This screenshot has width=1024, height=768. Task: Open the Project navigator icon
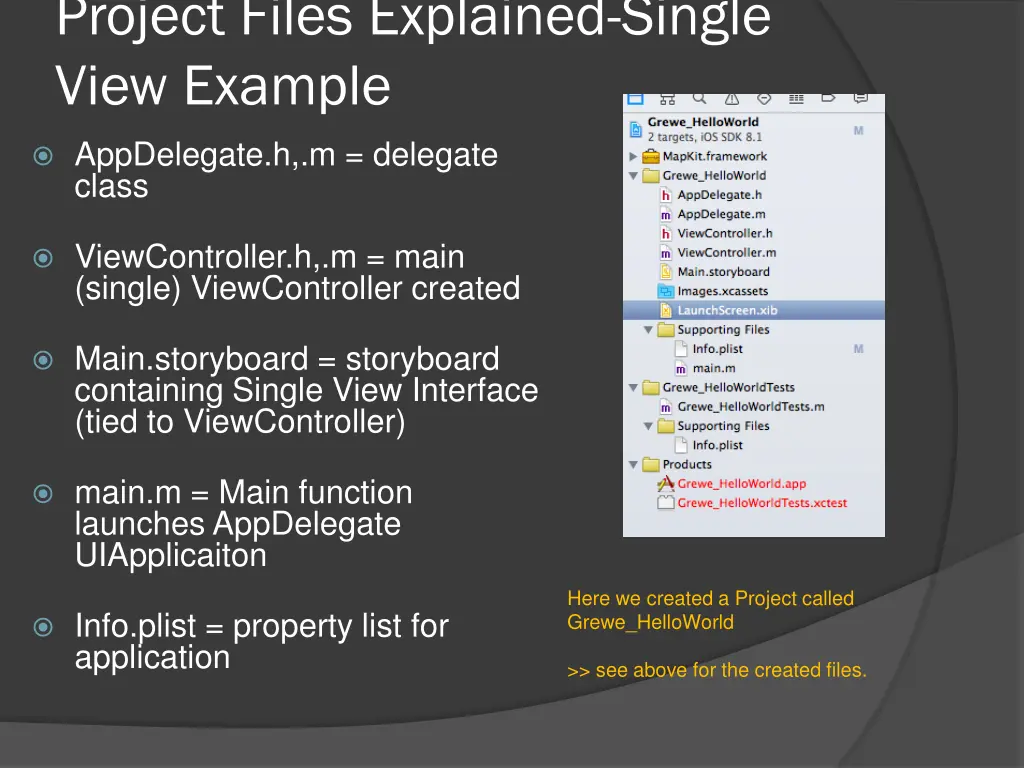(635, 99)
